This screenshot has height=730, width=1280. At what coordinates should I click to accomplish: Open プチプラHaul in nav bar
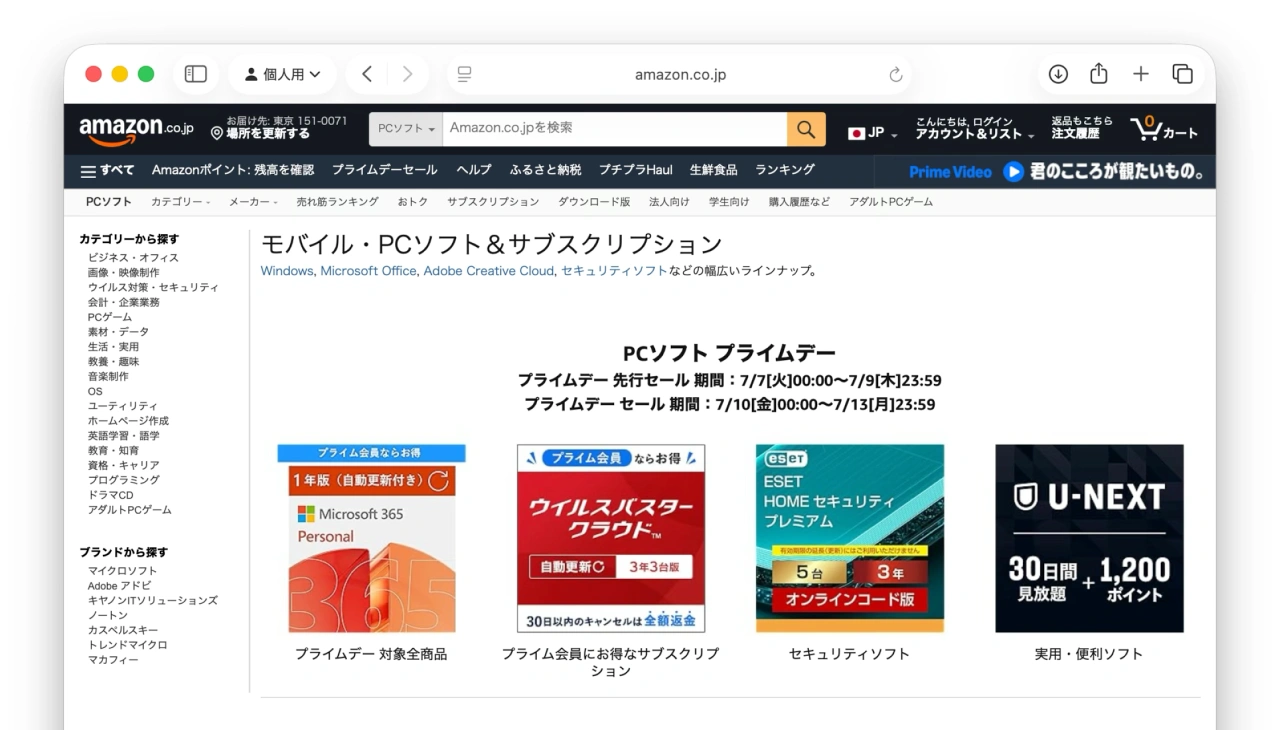tap(636, 170)
